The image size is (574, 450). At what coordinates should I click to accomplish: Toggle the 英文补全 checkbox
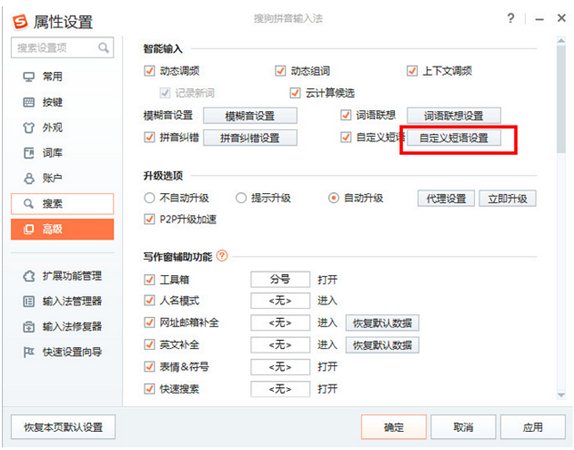click(149, 345)
